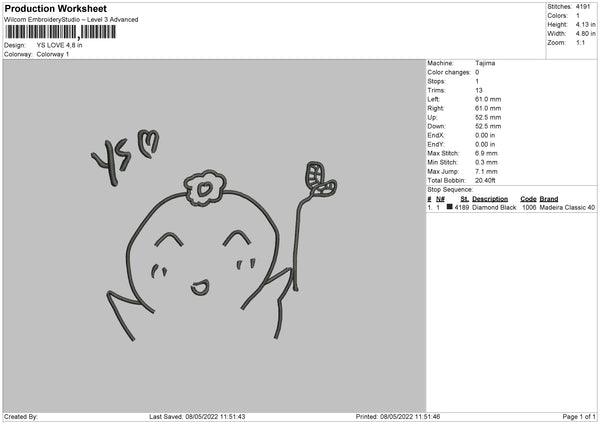Click the black thread color swatch

pos(450,207)
